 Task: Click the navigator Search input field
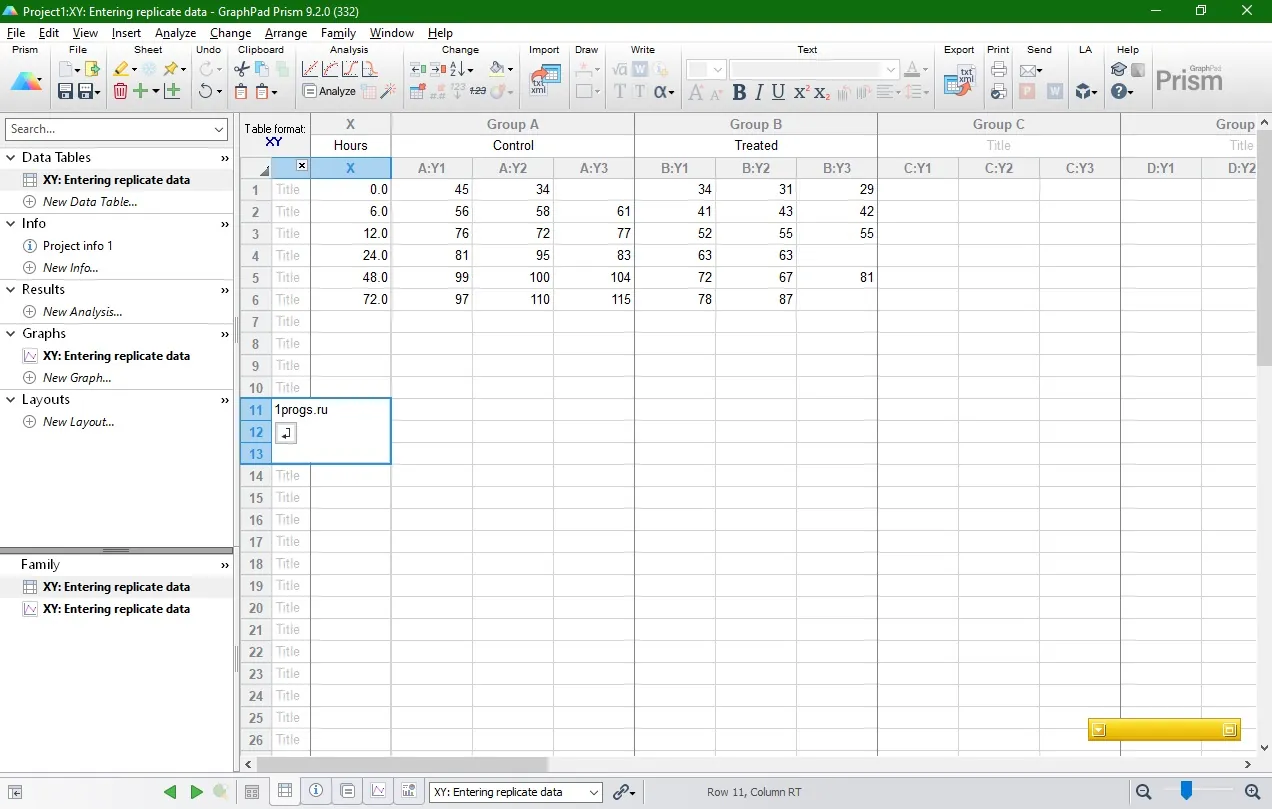pos(107,129)
